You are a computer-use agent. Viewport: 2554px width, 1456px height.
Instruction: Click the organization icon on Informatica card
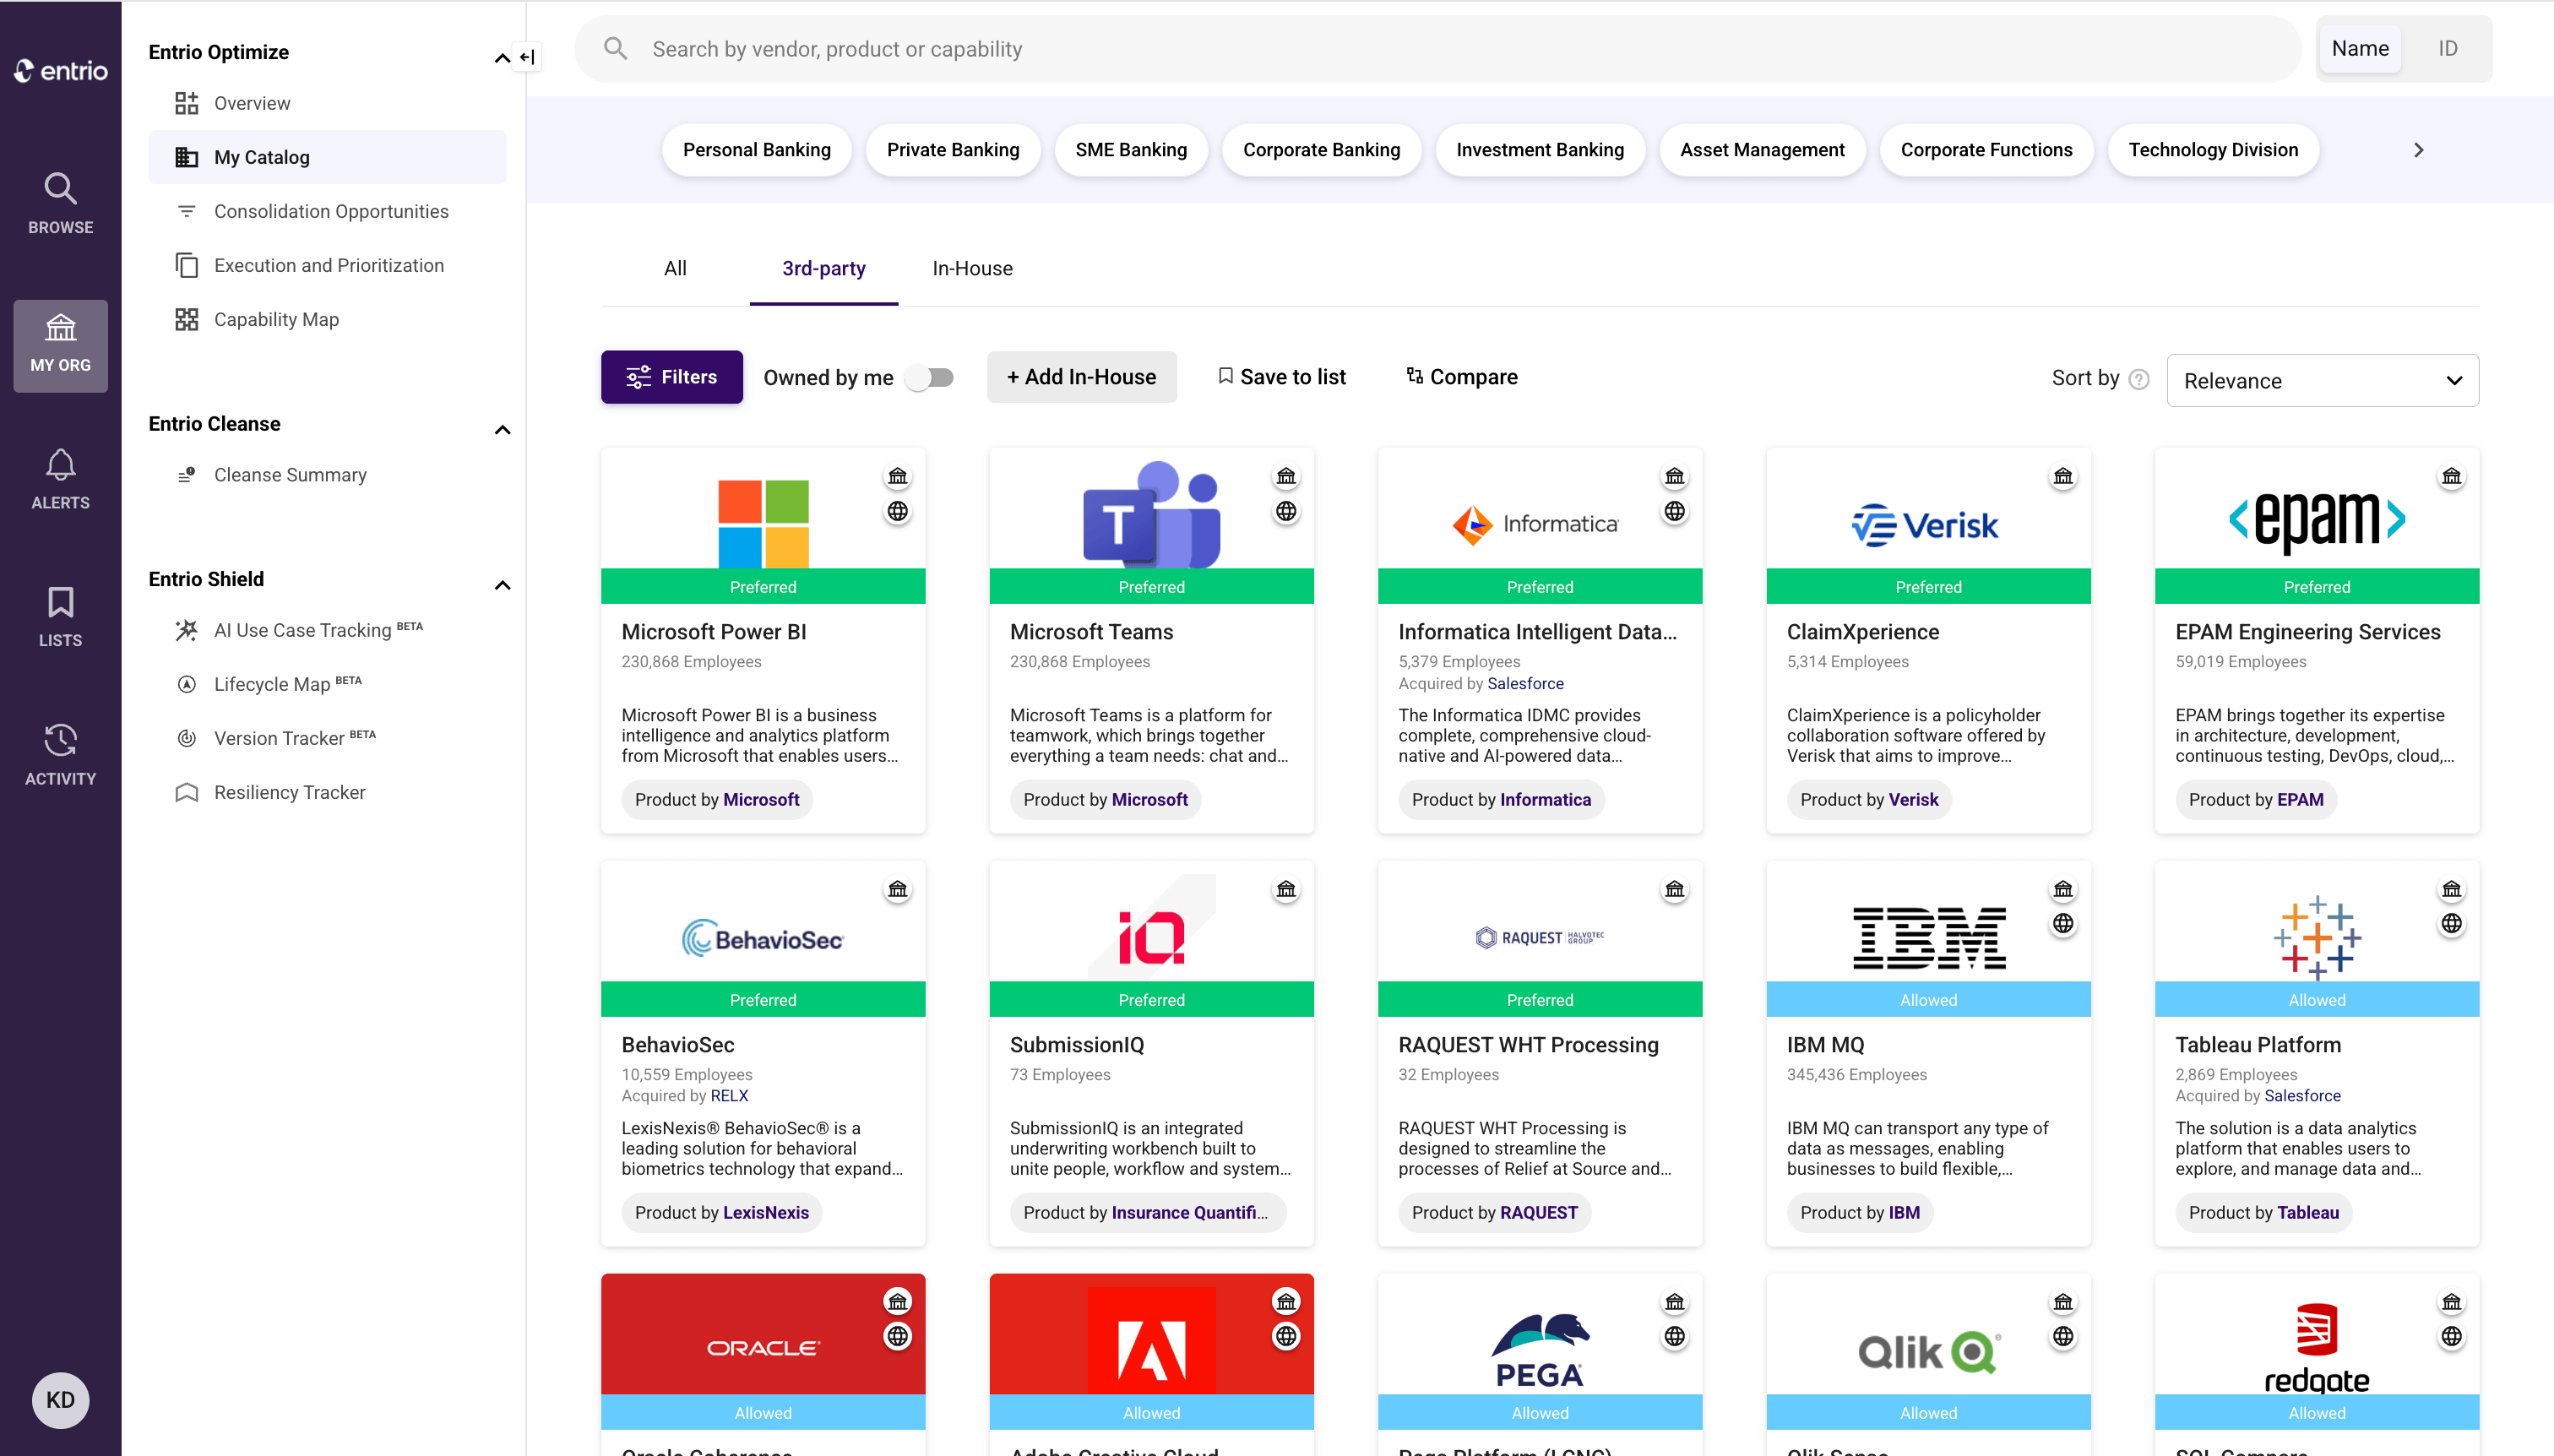[x=1674, y=476]
